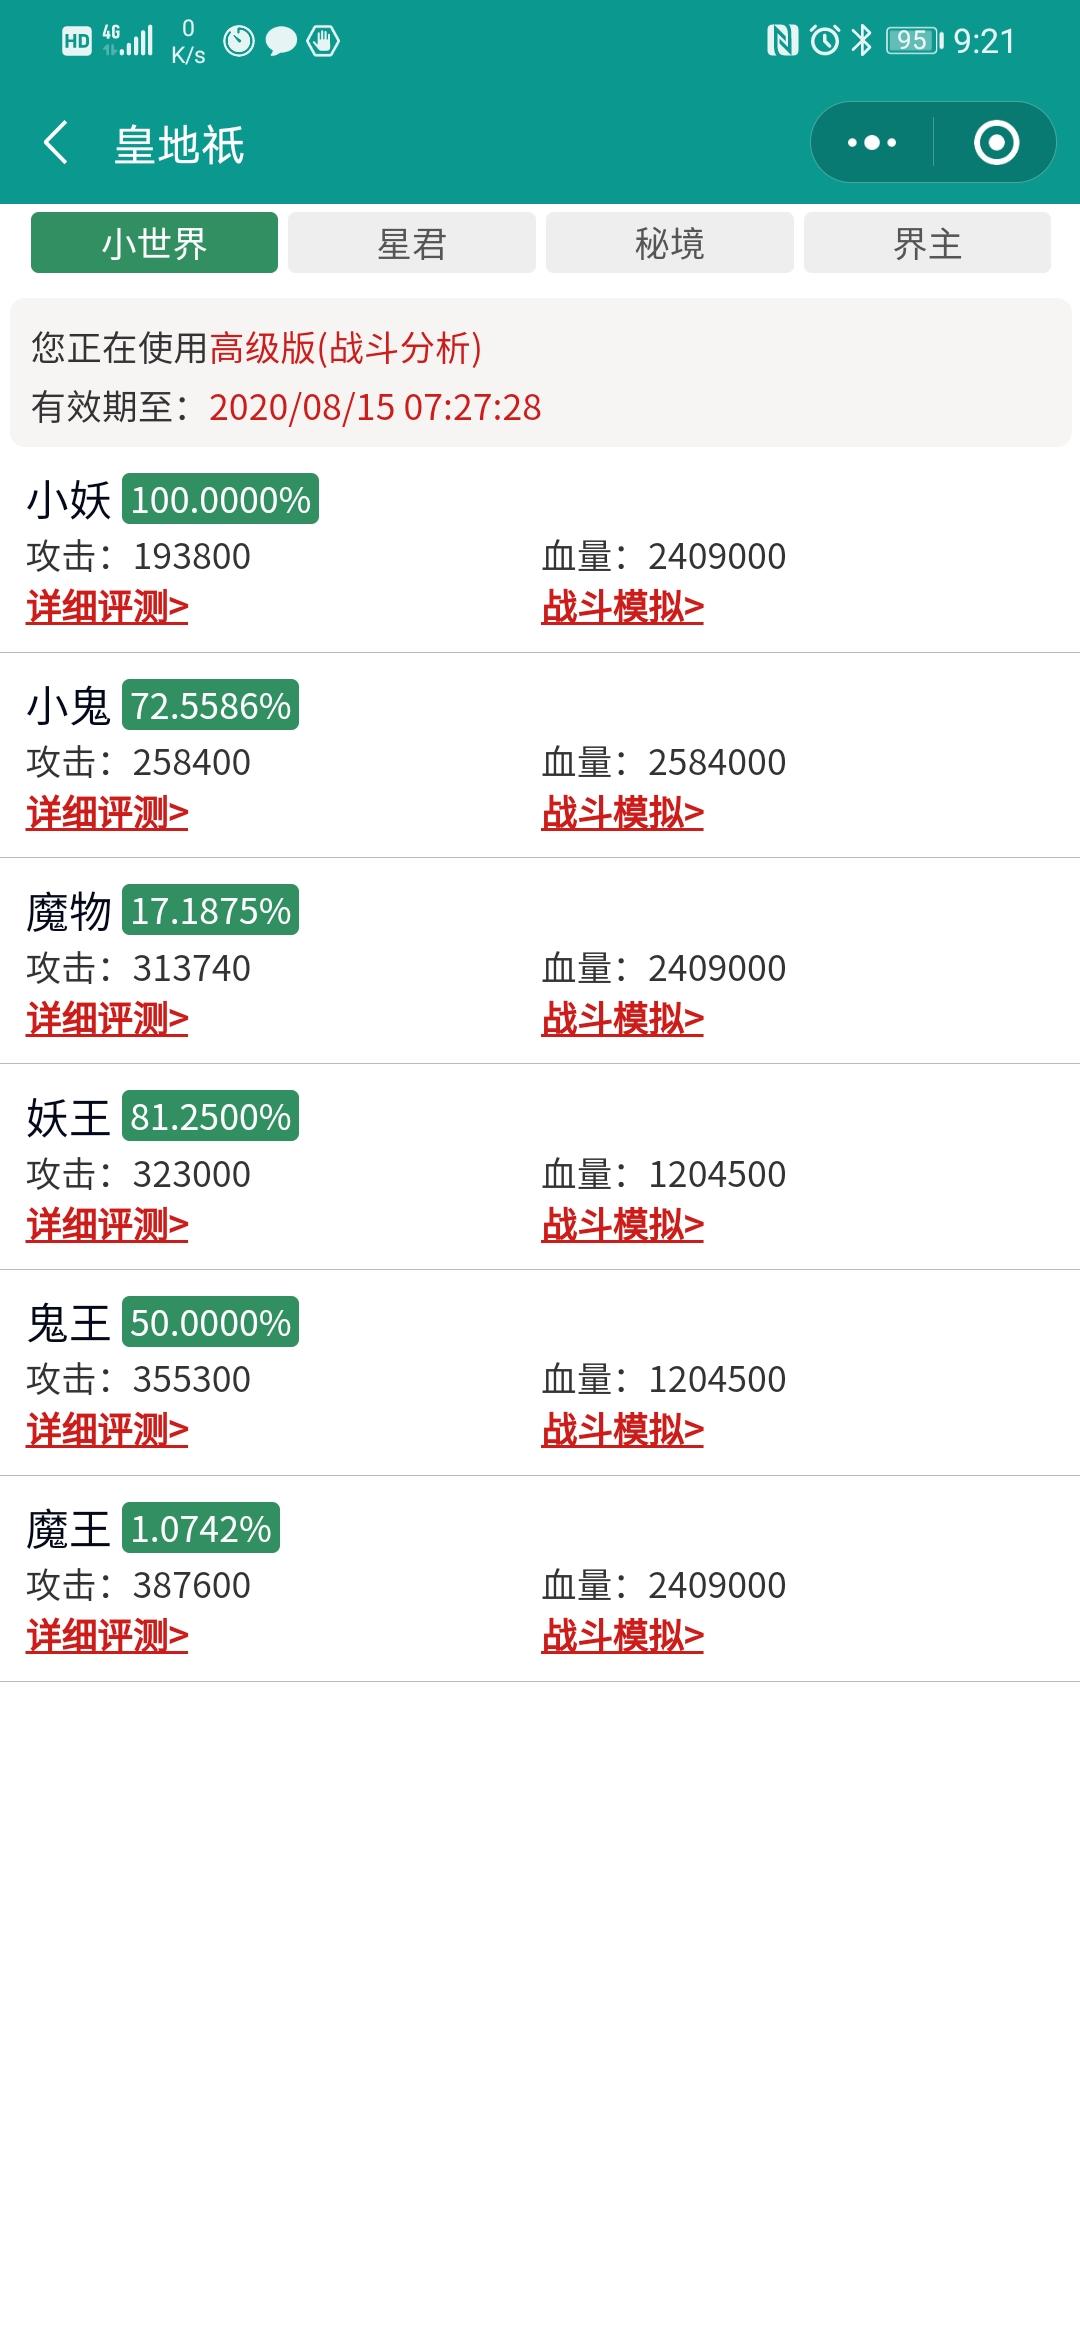Tap the circular close mini program icon
This screenshot has width=1080, height=2340.
[x=996, y=143]
